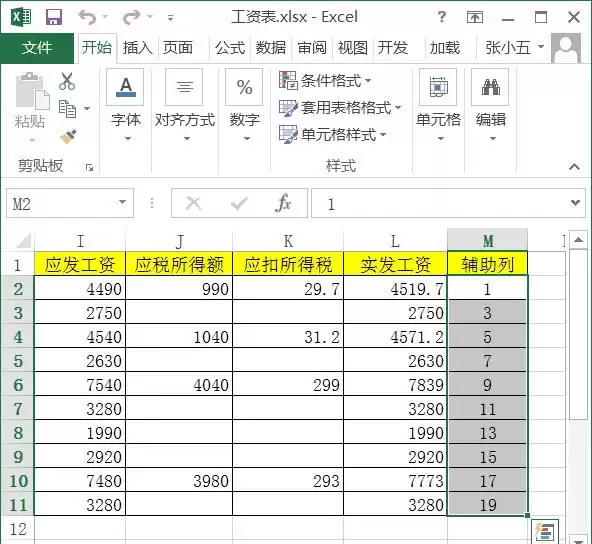Select row 12 header
592x544 pixels.
click(18, 529)
